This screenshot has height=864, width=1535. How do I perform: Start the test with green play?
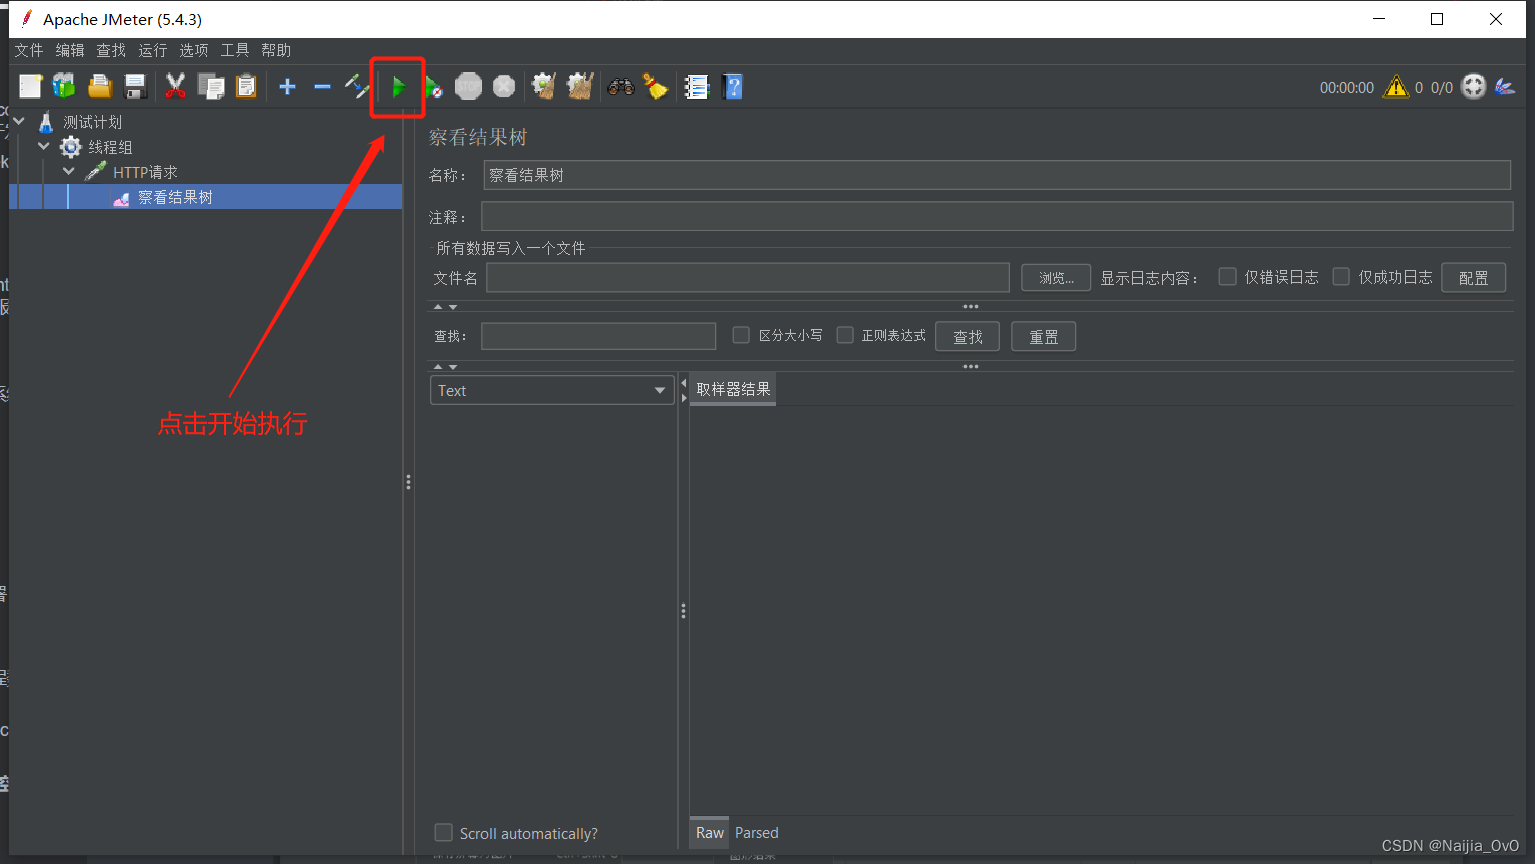point(398,87)
